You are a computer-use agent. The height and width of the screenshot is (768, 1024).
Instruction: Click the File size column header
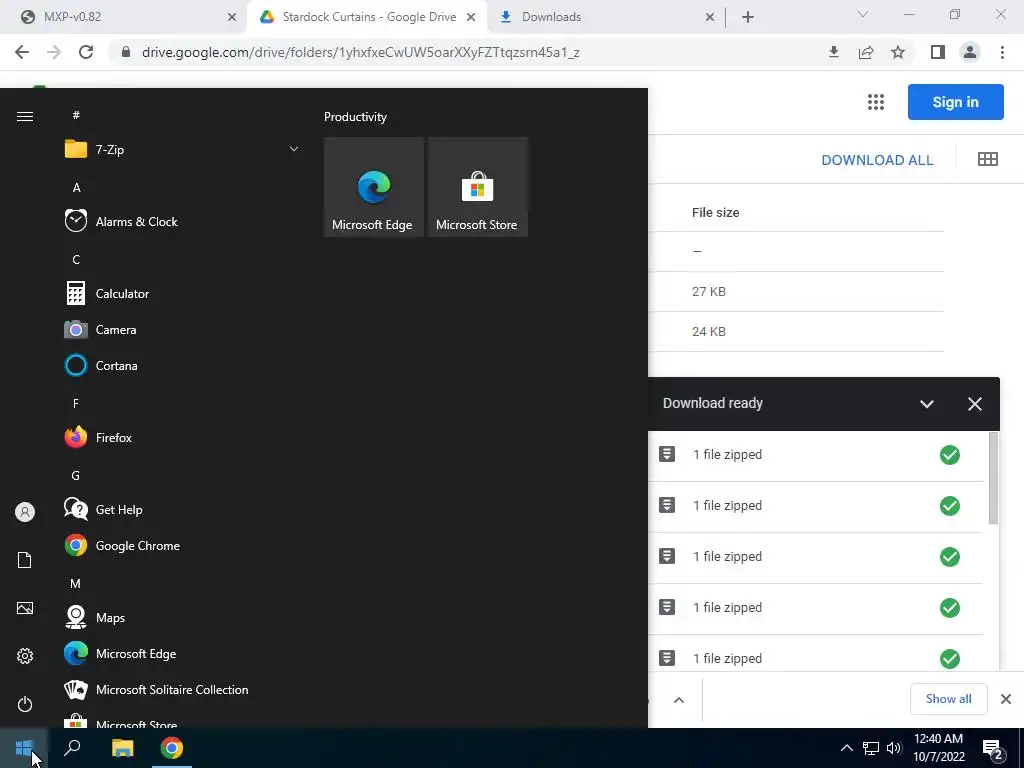(x=716, y=212)
